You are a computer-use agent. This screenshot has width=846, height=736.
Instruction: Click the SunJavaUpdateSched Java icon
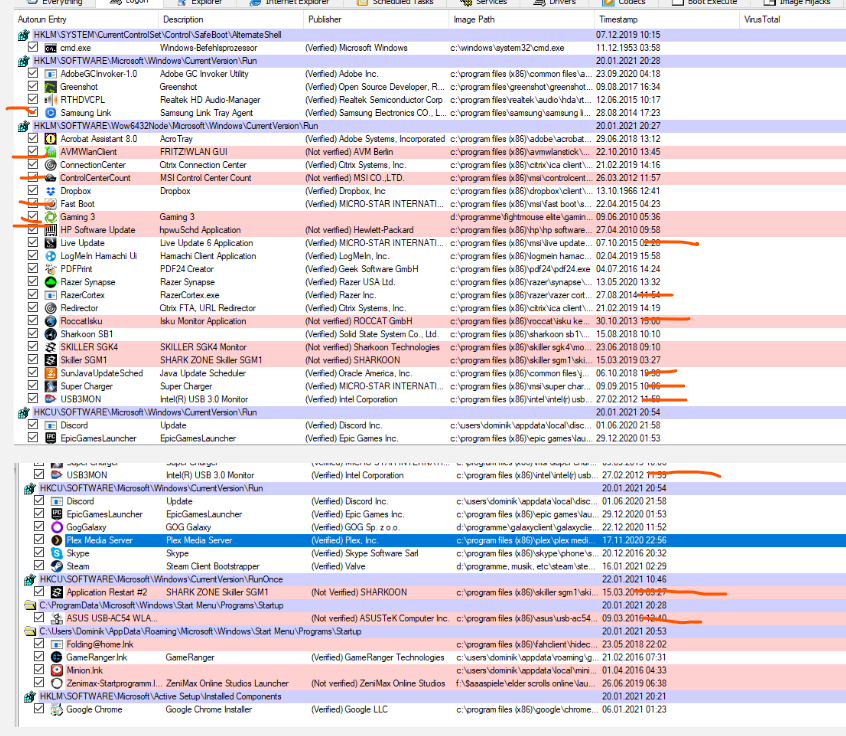(x=50, y=373)
